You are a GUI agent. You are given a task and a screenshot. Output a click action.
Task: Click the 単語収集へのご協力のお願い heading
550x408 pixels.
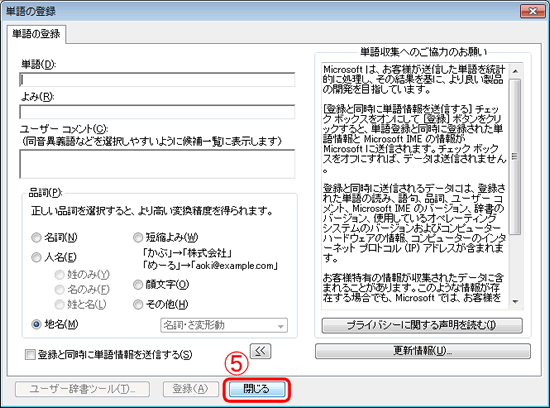pyautogui.click(x=424, y=52)
